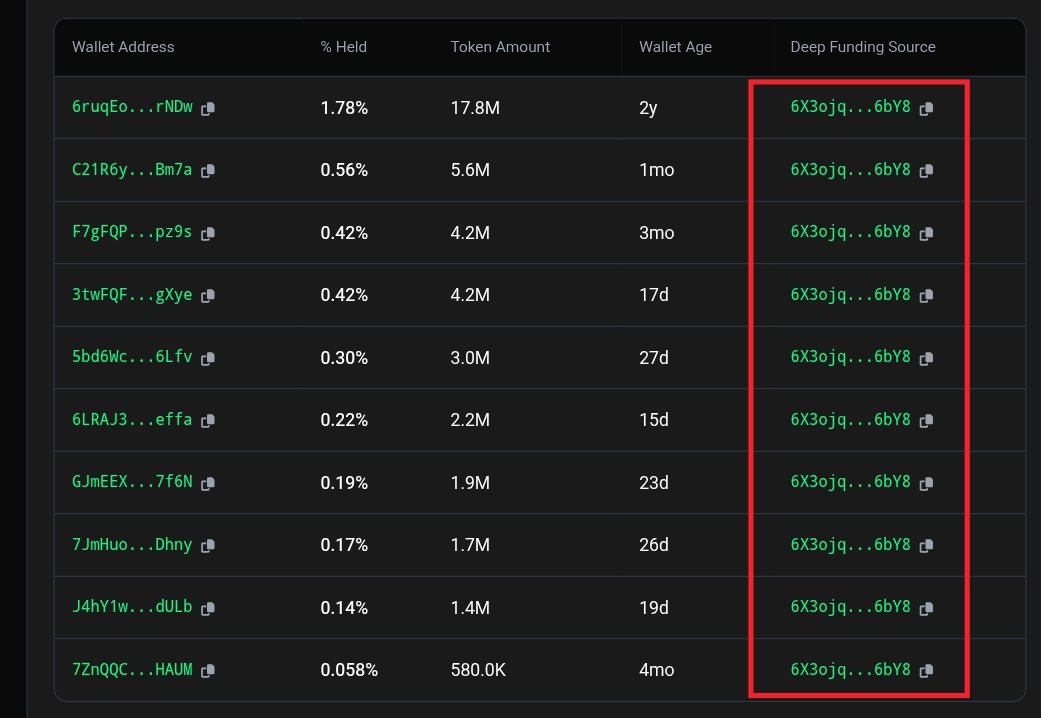Open wallet link J4hY1w...dULb
1041x718 pixels.
132,606
